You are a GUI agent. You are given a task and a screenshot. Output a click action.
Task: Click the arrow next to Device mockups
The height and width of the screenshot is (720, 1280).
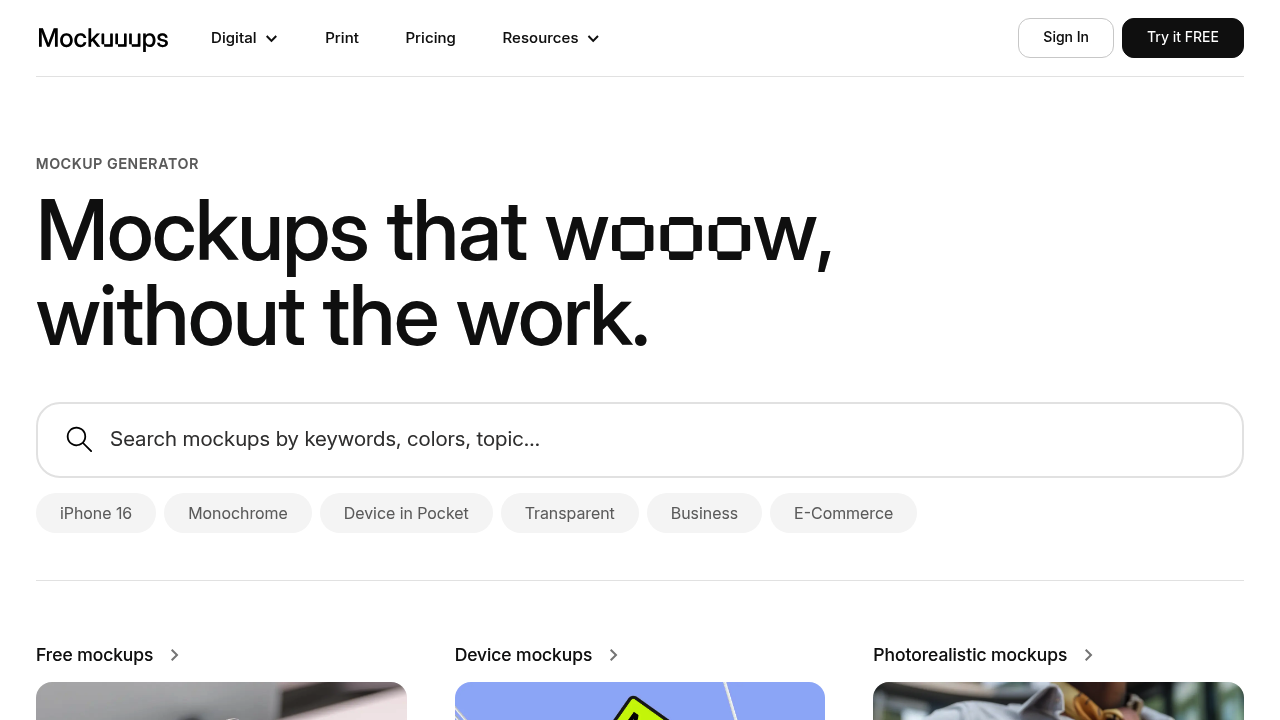click(x=613, y=655)
